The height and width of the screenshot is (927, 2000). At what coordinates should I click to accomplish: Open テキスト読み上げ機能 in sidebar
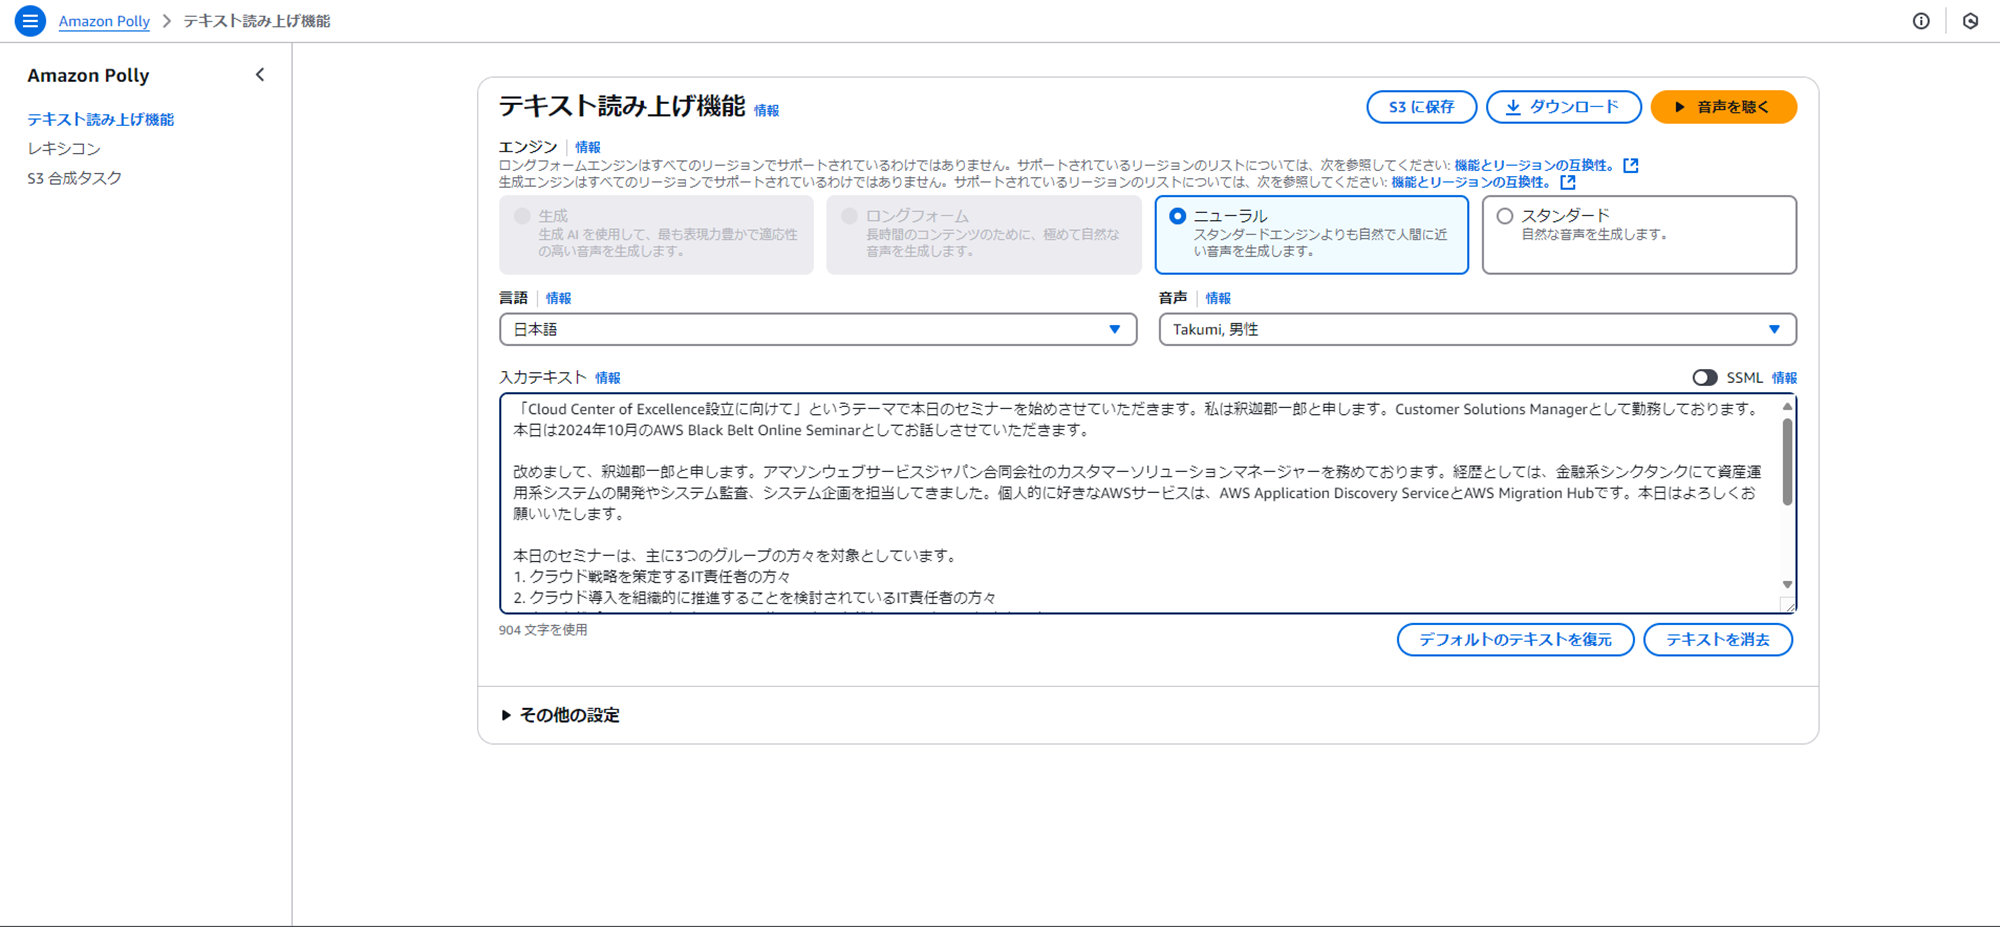click(100, 119)
